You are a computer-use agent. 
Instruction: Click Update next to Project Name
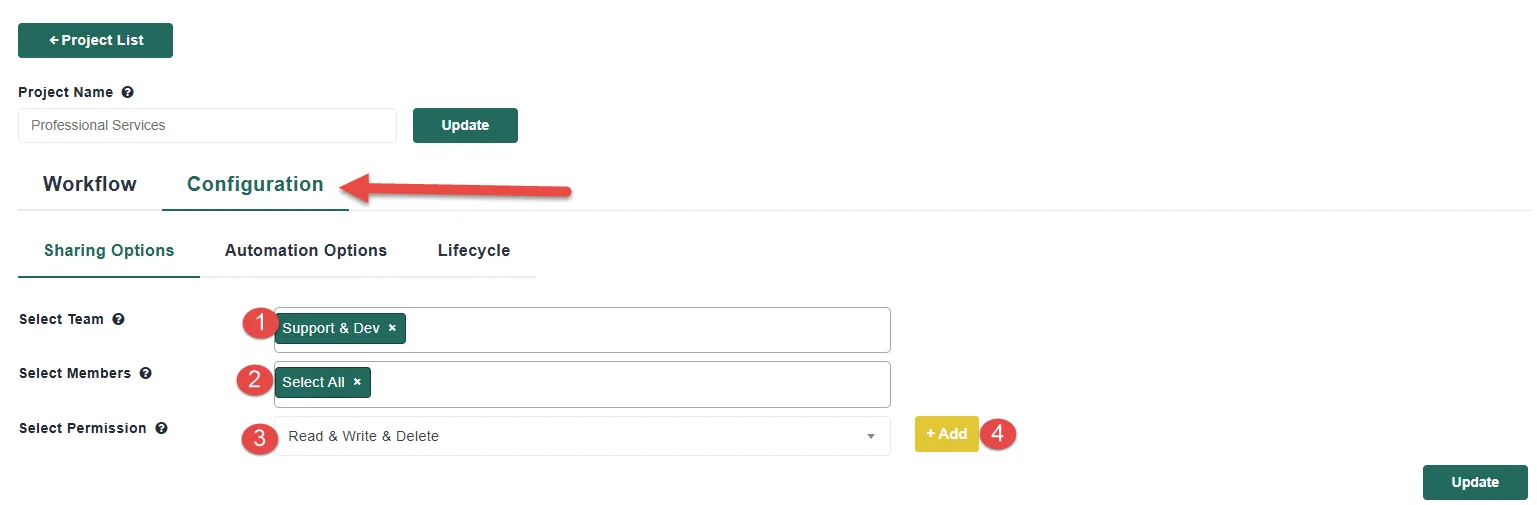(x=465, y=125)
